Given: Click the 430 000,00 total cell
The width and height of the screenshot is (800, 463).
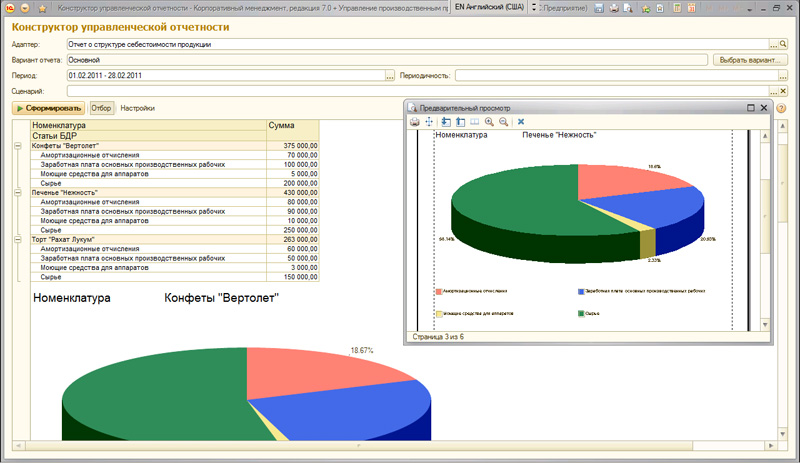Looking at the screenshot, I should click(293, 192).
